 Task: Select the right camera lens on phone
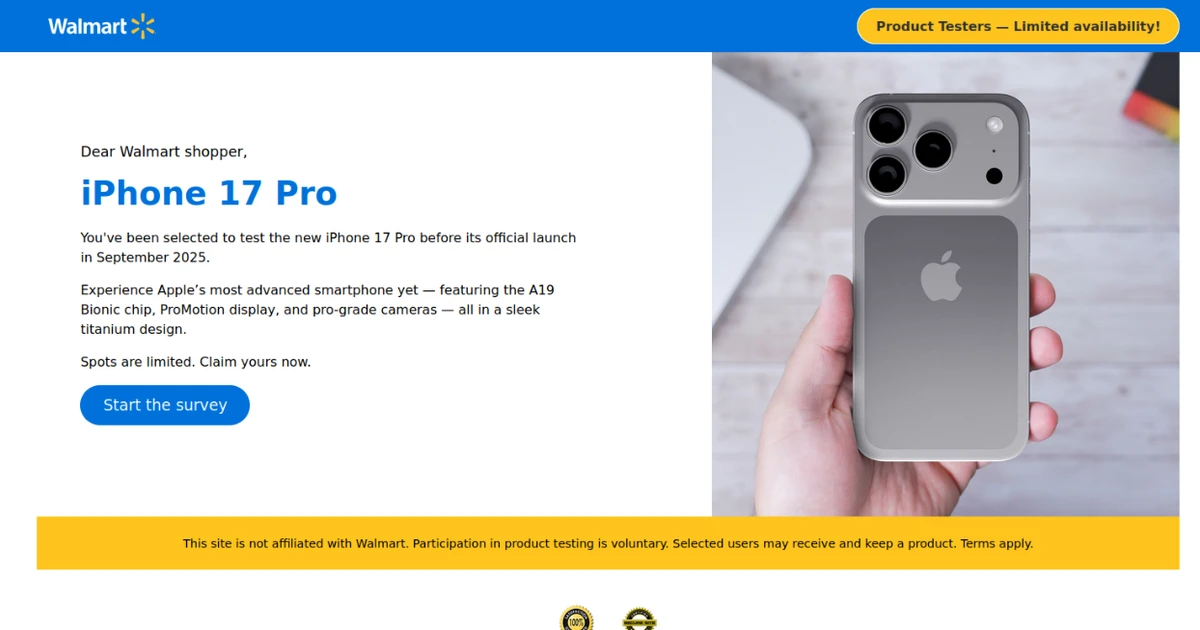point(933,150)
